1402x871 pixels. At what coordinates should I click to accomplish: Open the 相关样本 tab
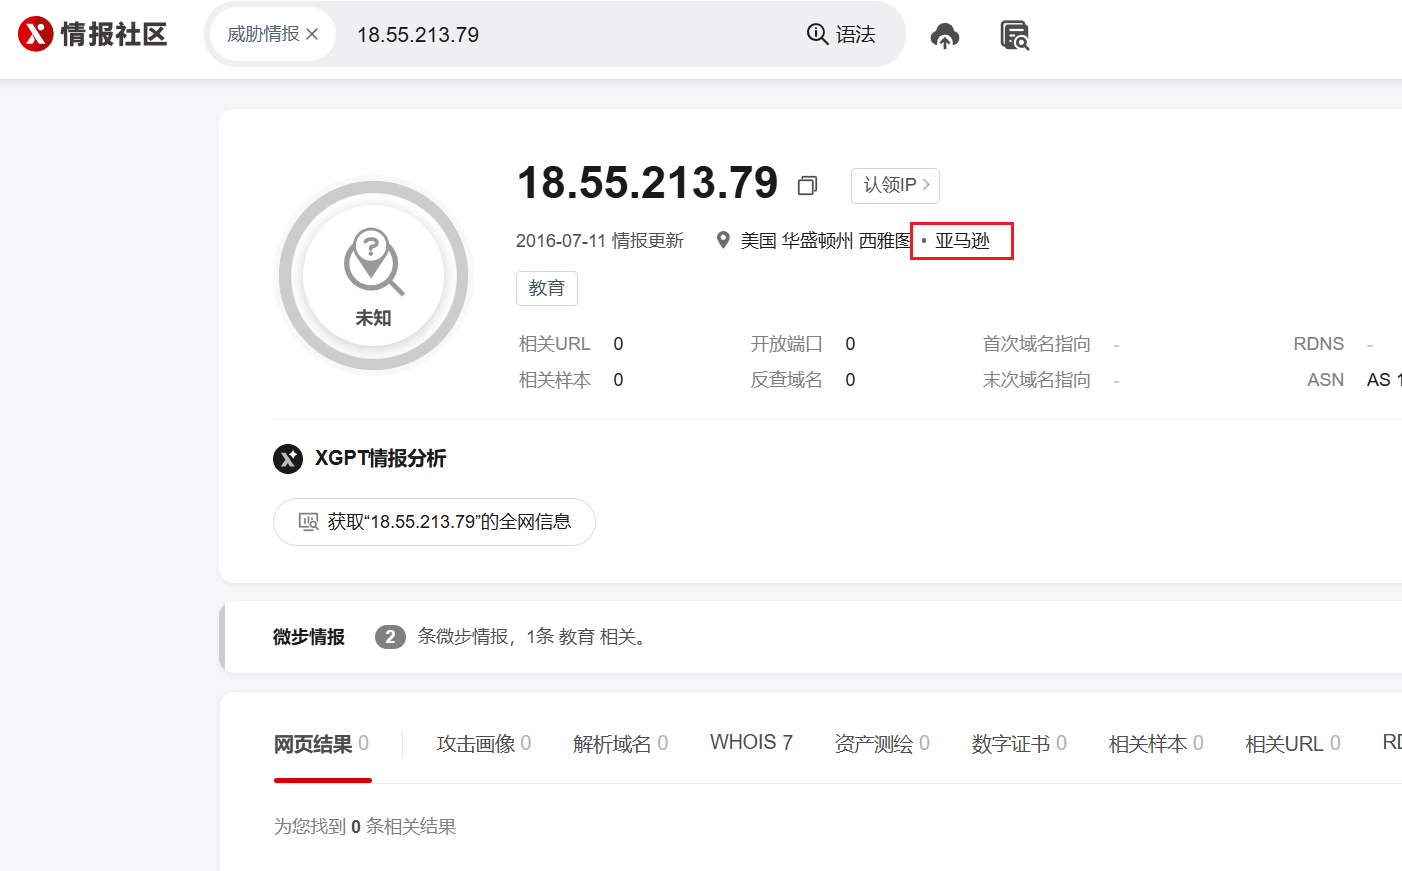coord(1156,743)
